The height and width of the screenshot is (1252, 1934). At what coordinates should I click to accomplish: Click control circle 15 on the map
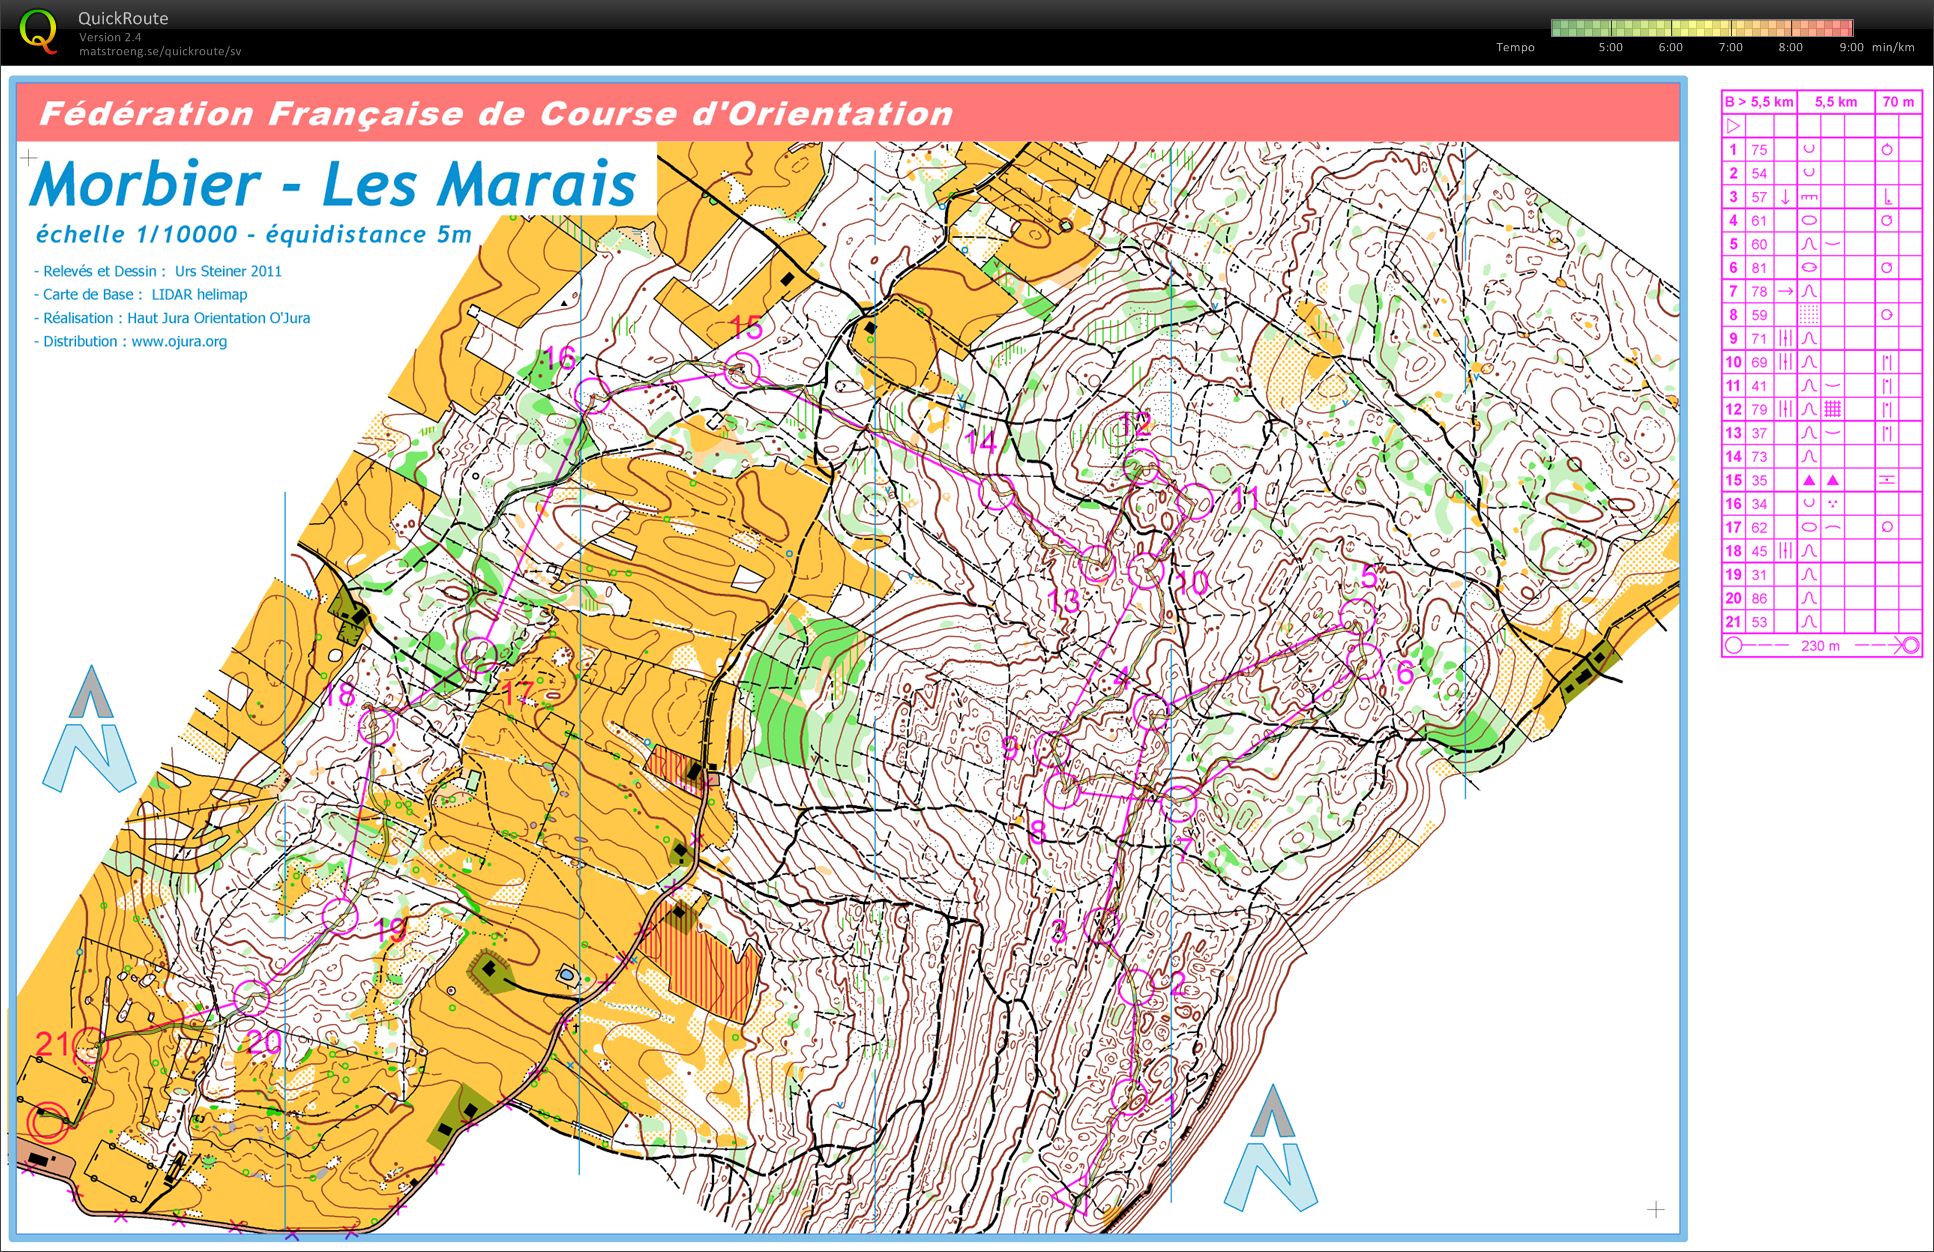(742, 372)
